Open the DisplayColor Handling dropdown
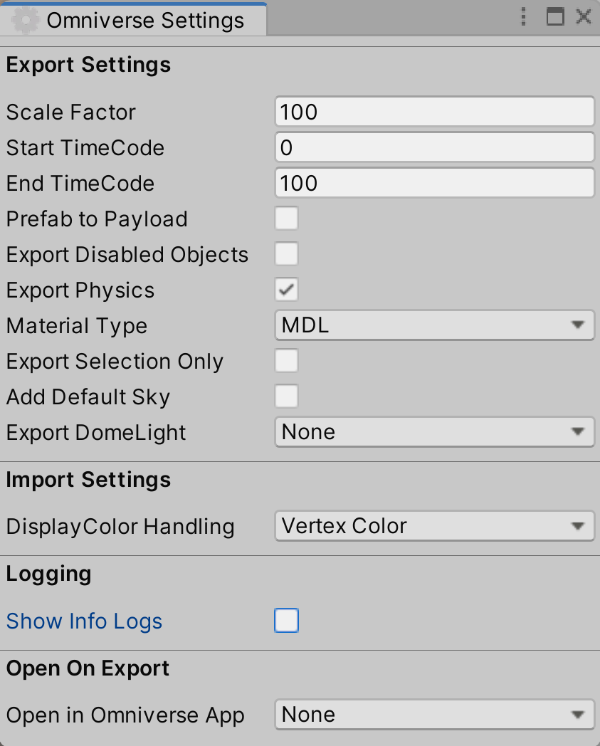 tap(434, 526)
